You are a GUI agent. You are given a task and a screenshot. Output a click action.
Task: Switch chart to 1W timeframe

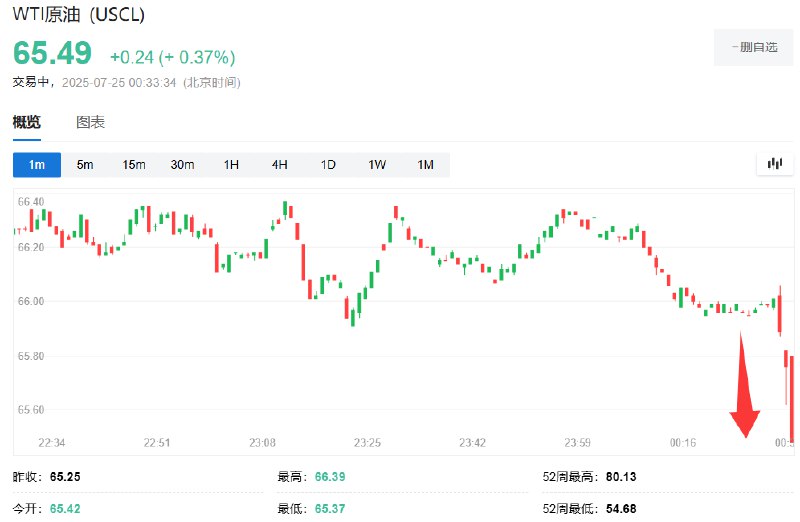[x=377, y=165]
